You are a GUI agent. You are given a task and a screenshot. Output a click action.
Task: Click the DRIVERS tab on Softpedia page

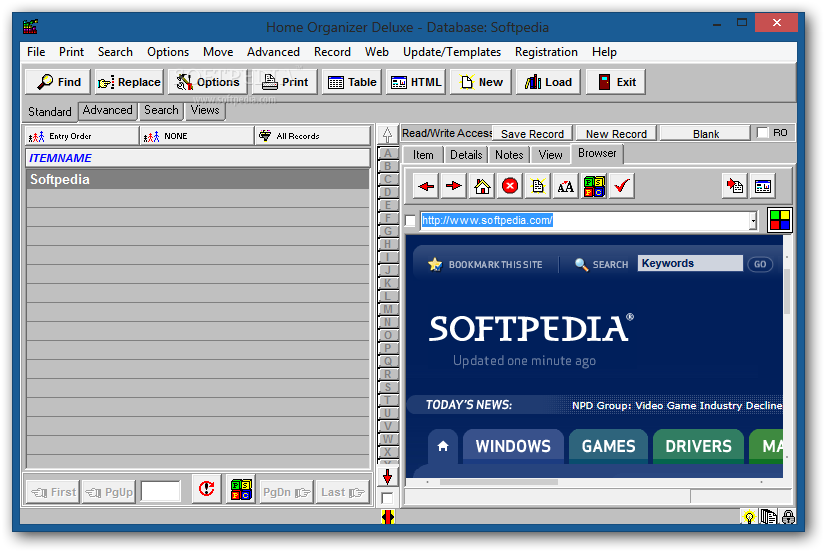[698, 446]
